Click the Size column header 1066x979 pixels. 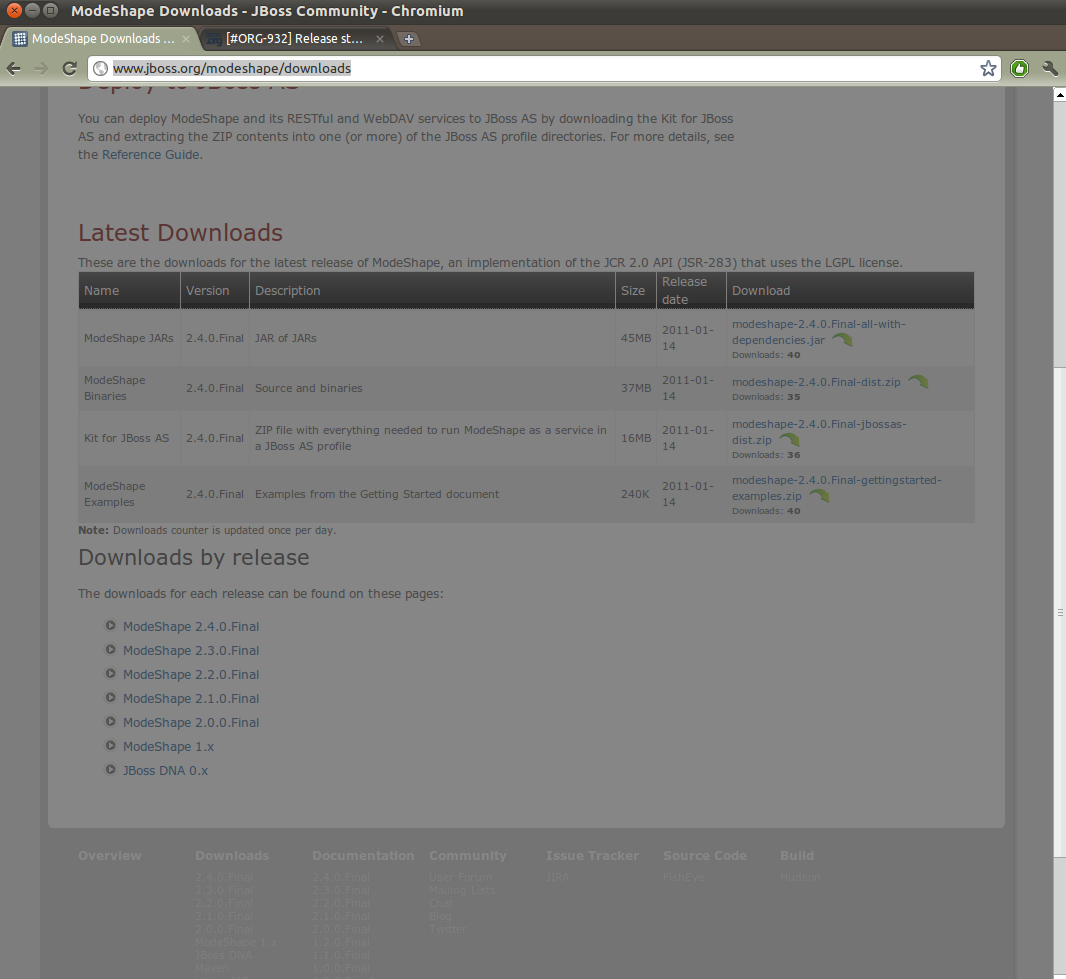coord(636,290)
